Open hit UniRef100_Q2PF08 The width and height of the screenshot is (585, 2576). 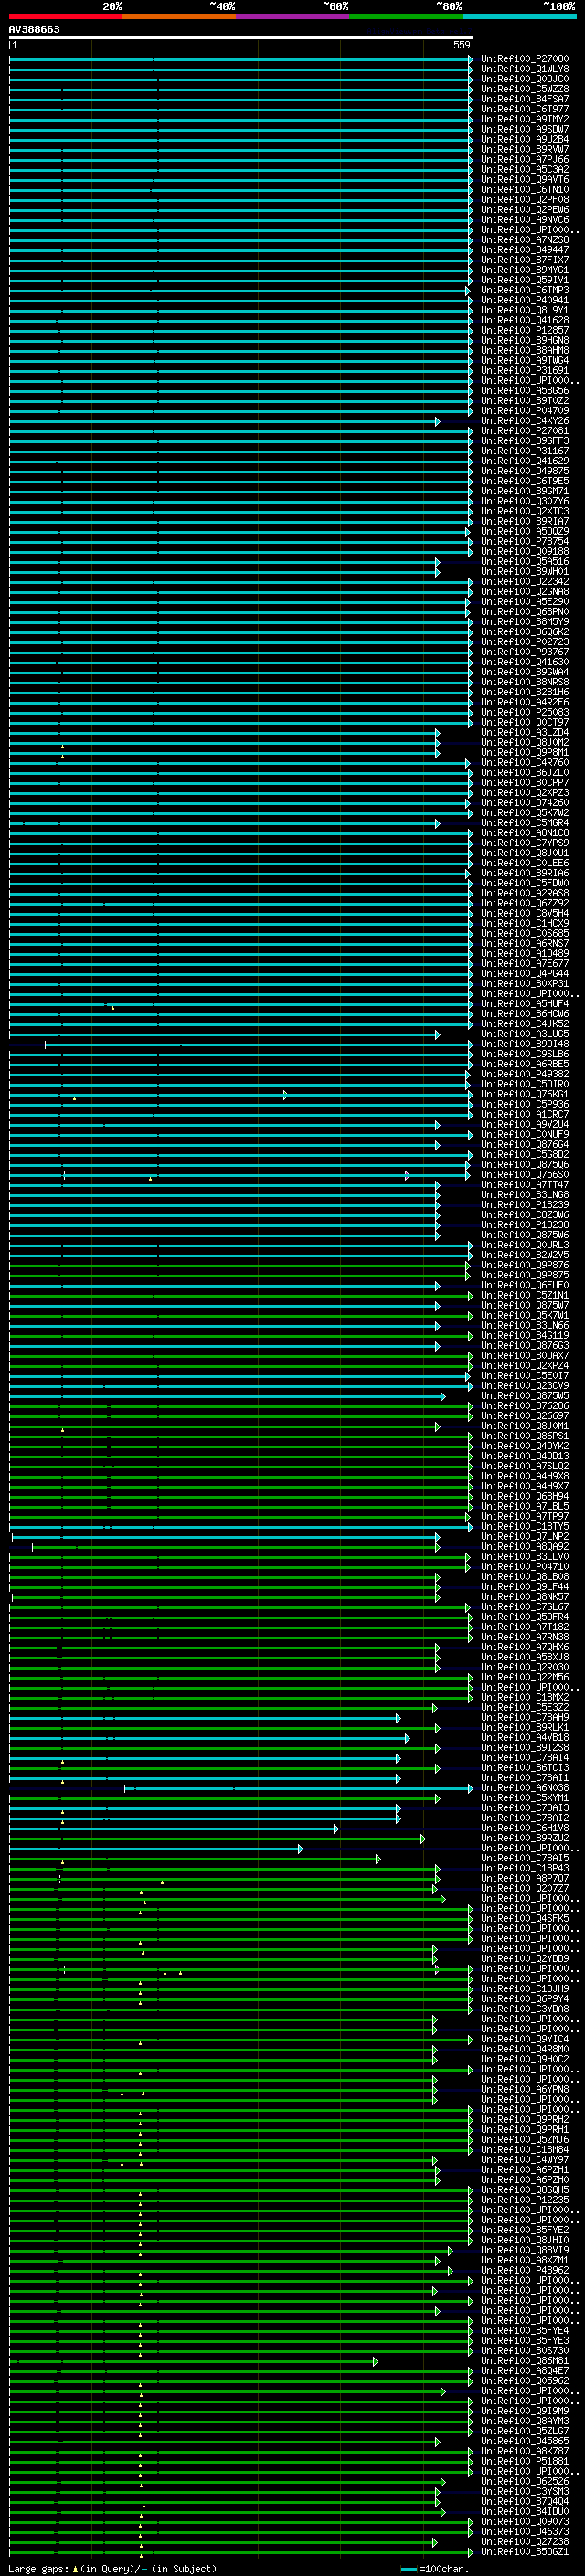coord(525,200)
